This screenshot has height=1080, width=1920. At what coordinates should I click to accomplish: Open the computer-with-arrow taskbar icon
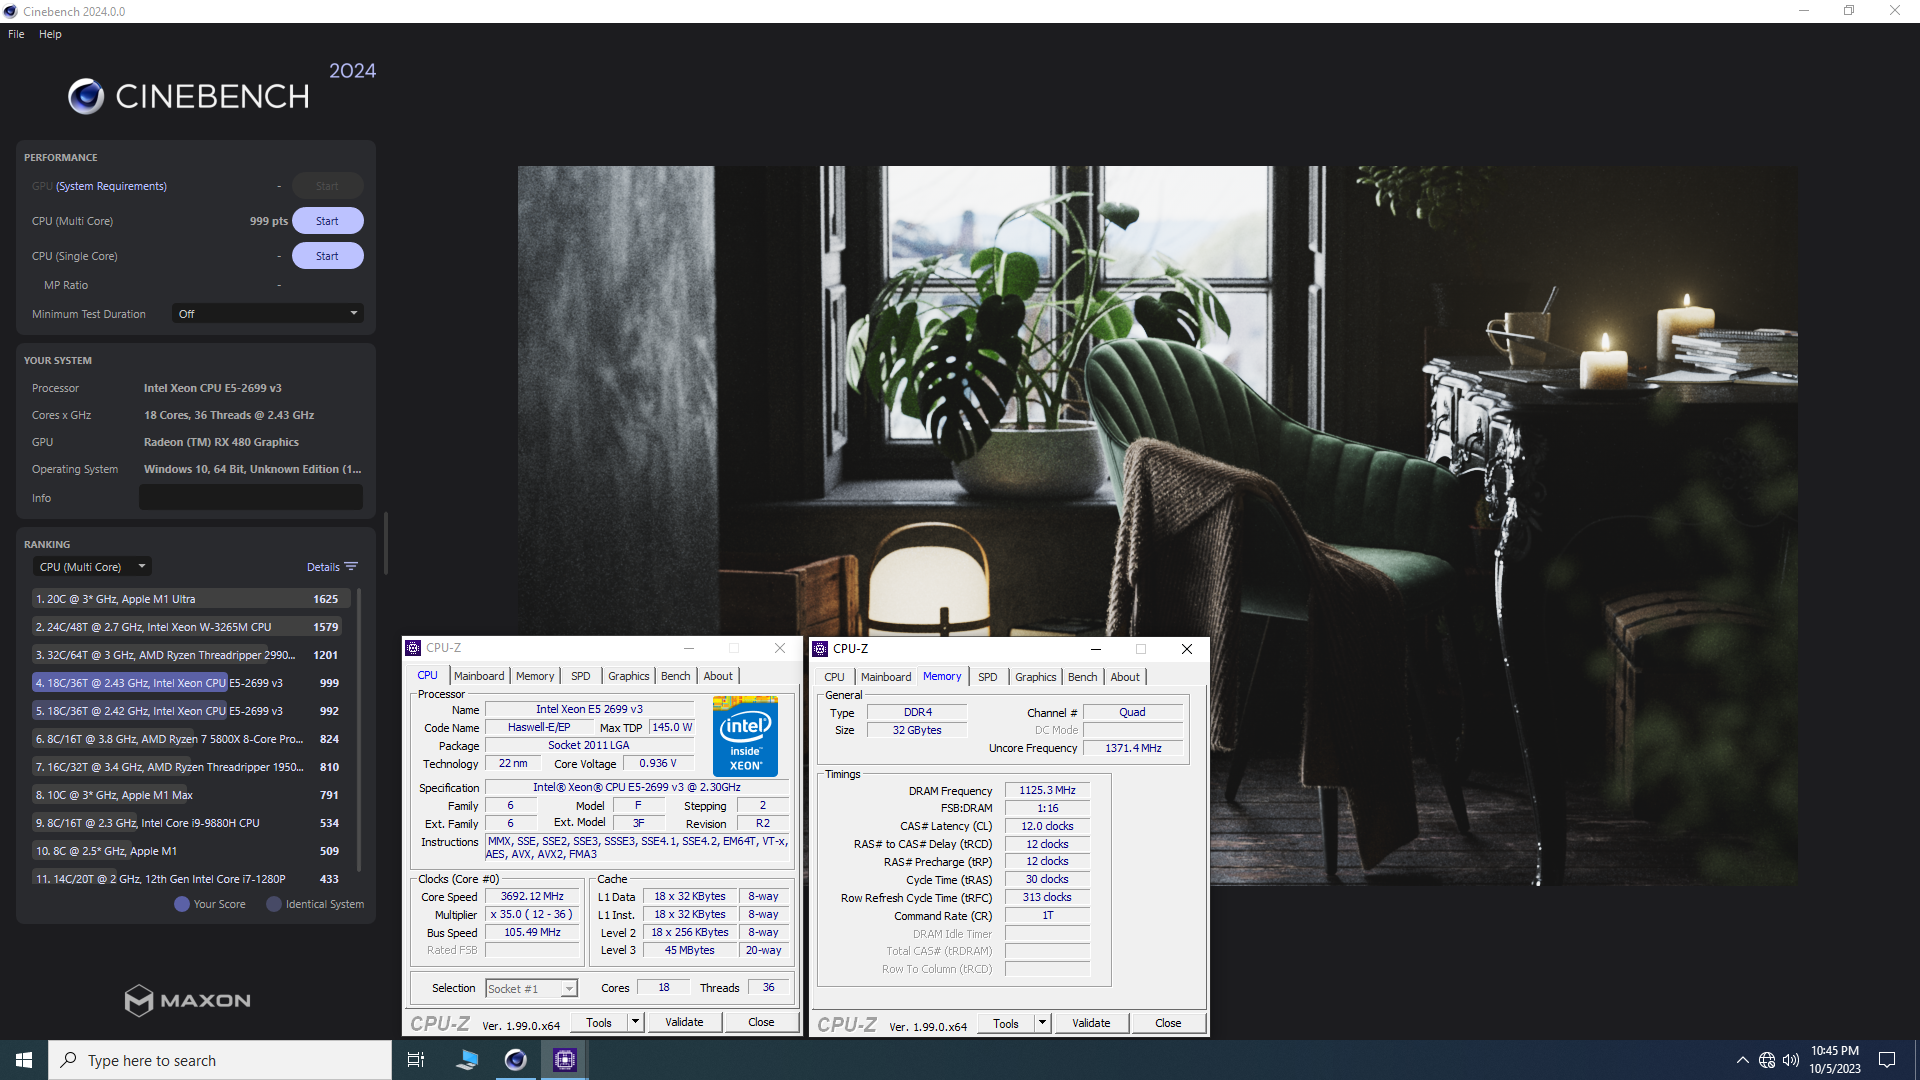(466, 1060)
